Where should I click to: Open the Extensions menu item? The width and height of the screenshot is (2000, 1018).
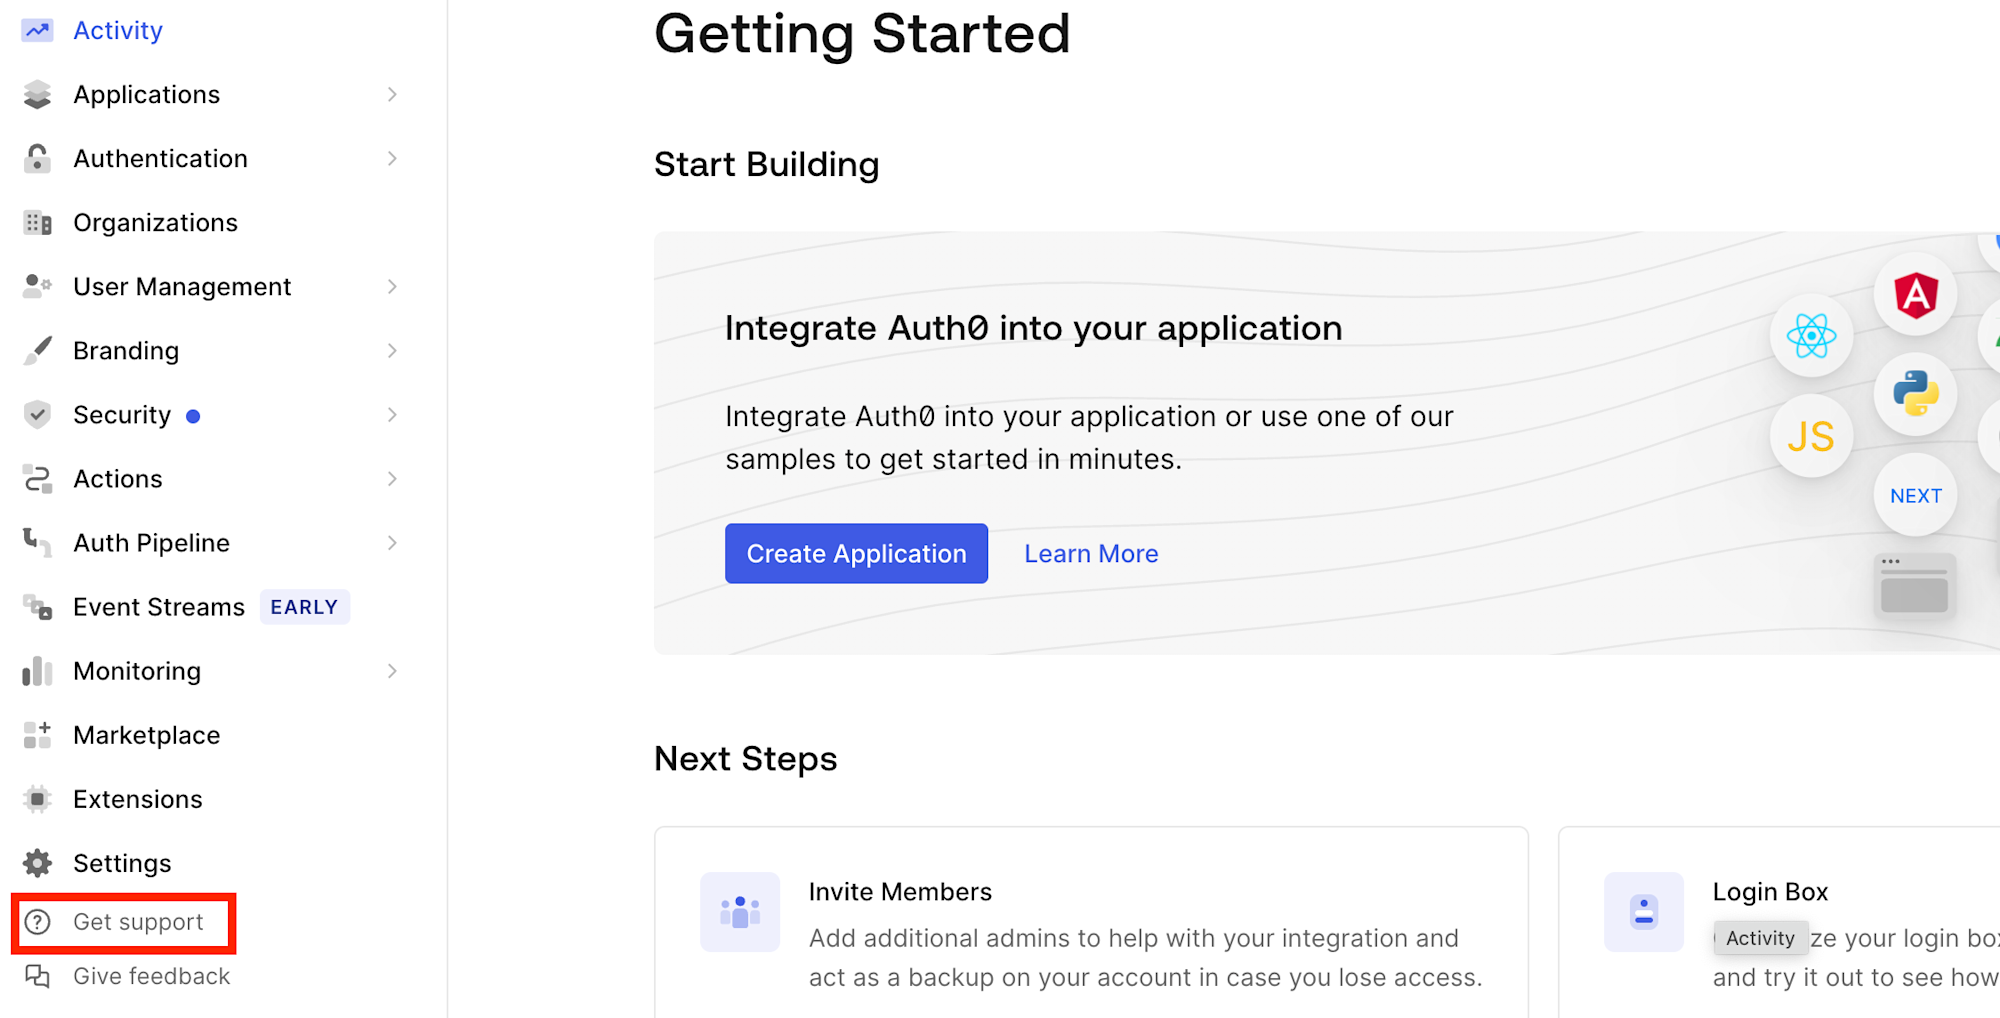point(138,799)
